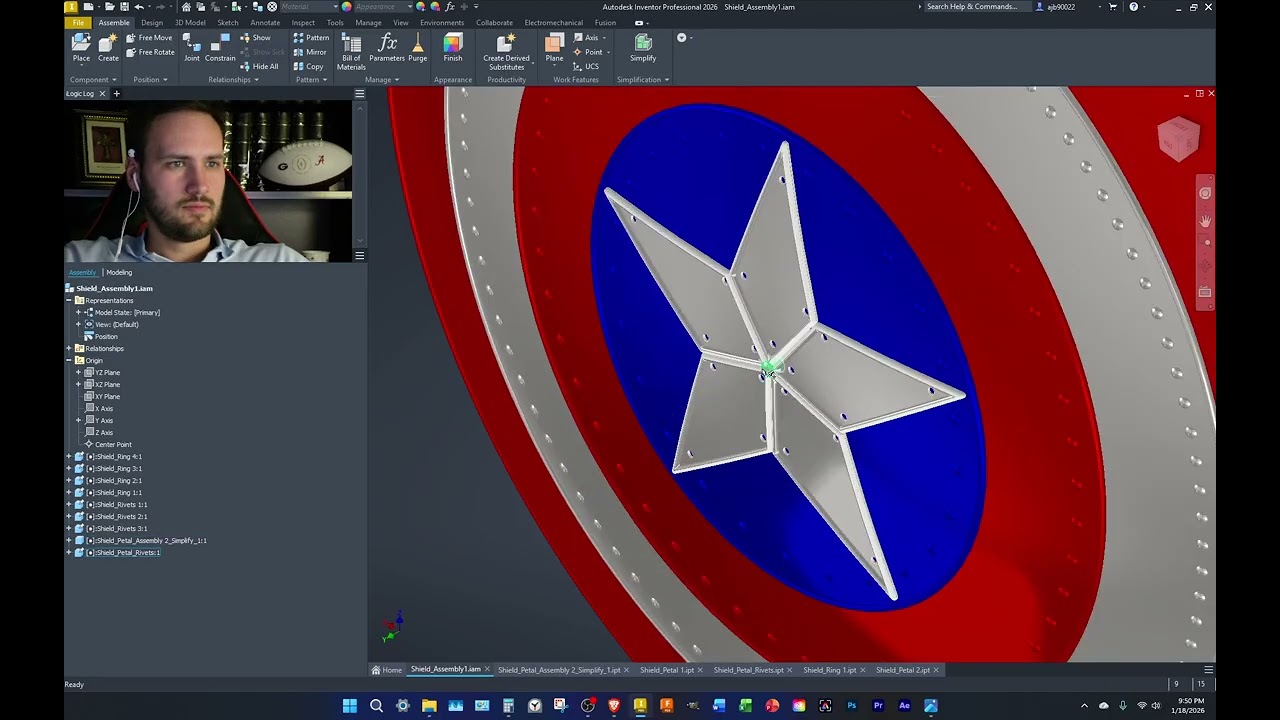Click the Simplify tool
Screen dimensions: 1280x720
643,48
